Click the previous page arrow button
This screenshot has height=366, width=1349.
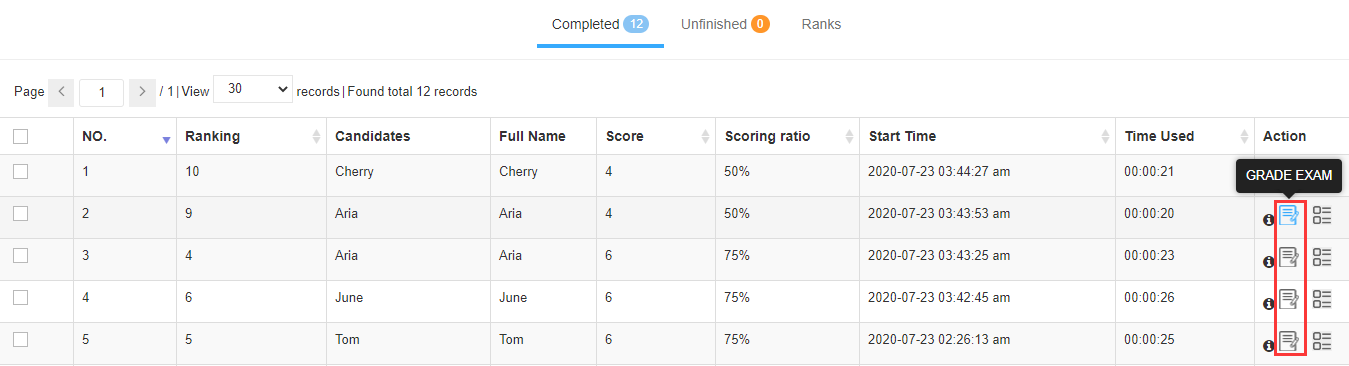click(61, 91)
